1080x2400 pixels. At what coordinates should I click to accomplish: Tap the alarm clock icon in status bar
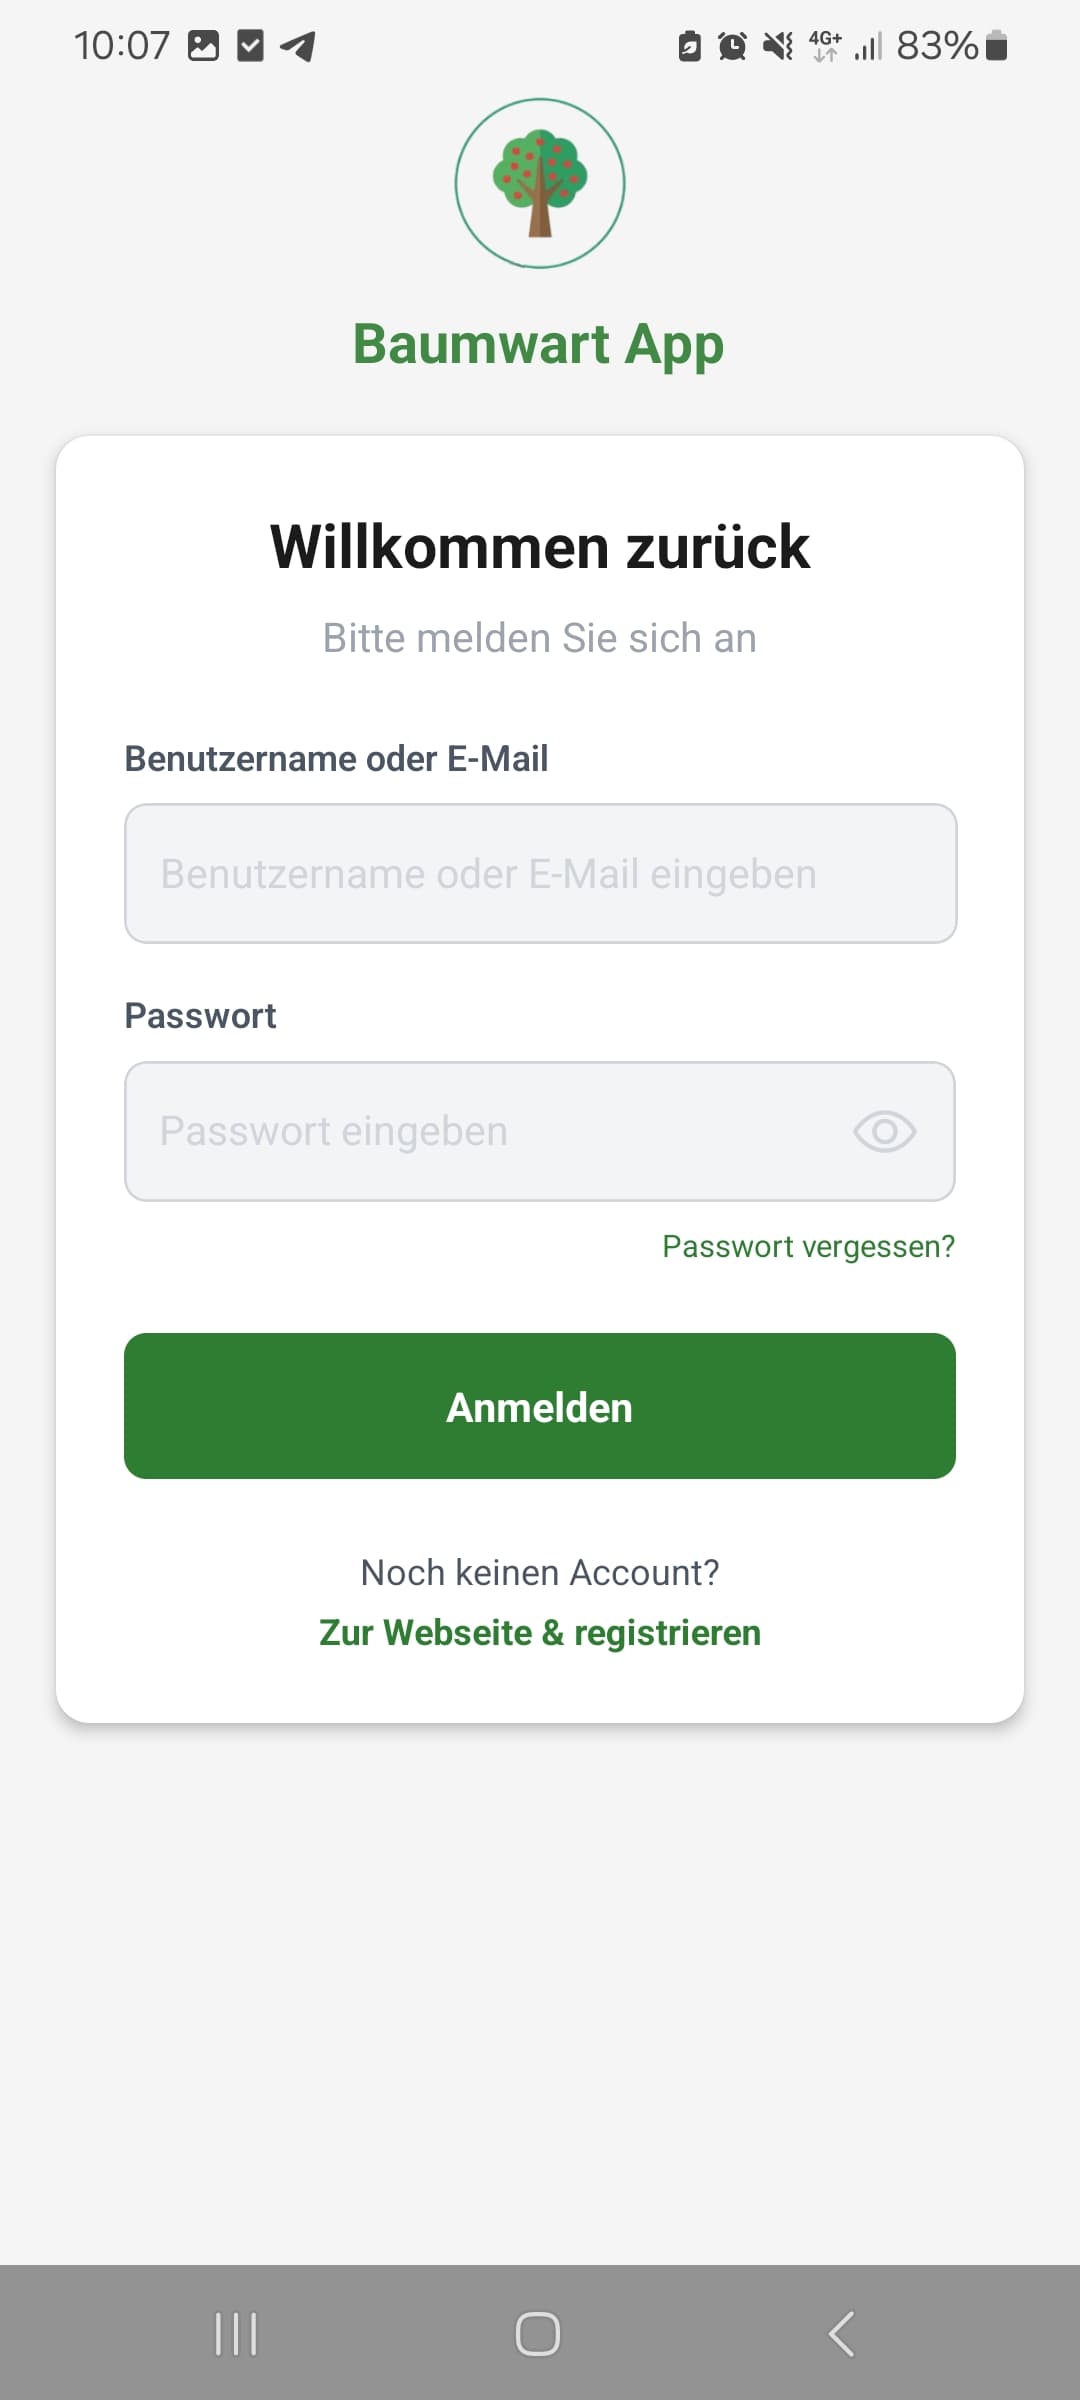731,46
